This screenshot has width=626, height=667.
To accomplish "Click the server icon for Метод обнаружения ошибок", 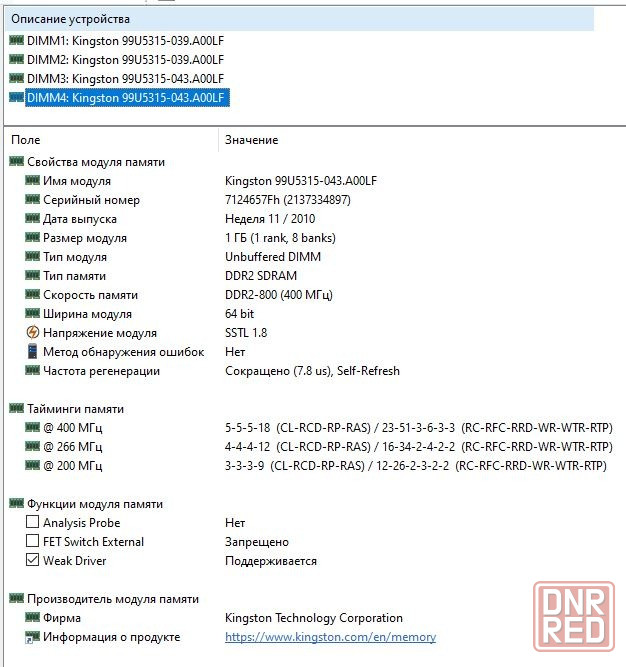I will tap(32, 351).
